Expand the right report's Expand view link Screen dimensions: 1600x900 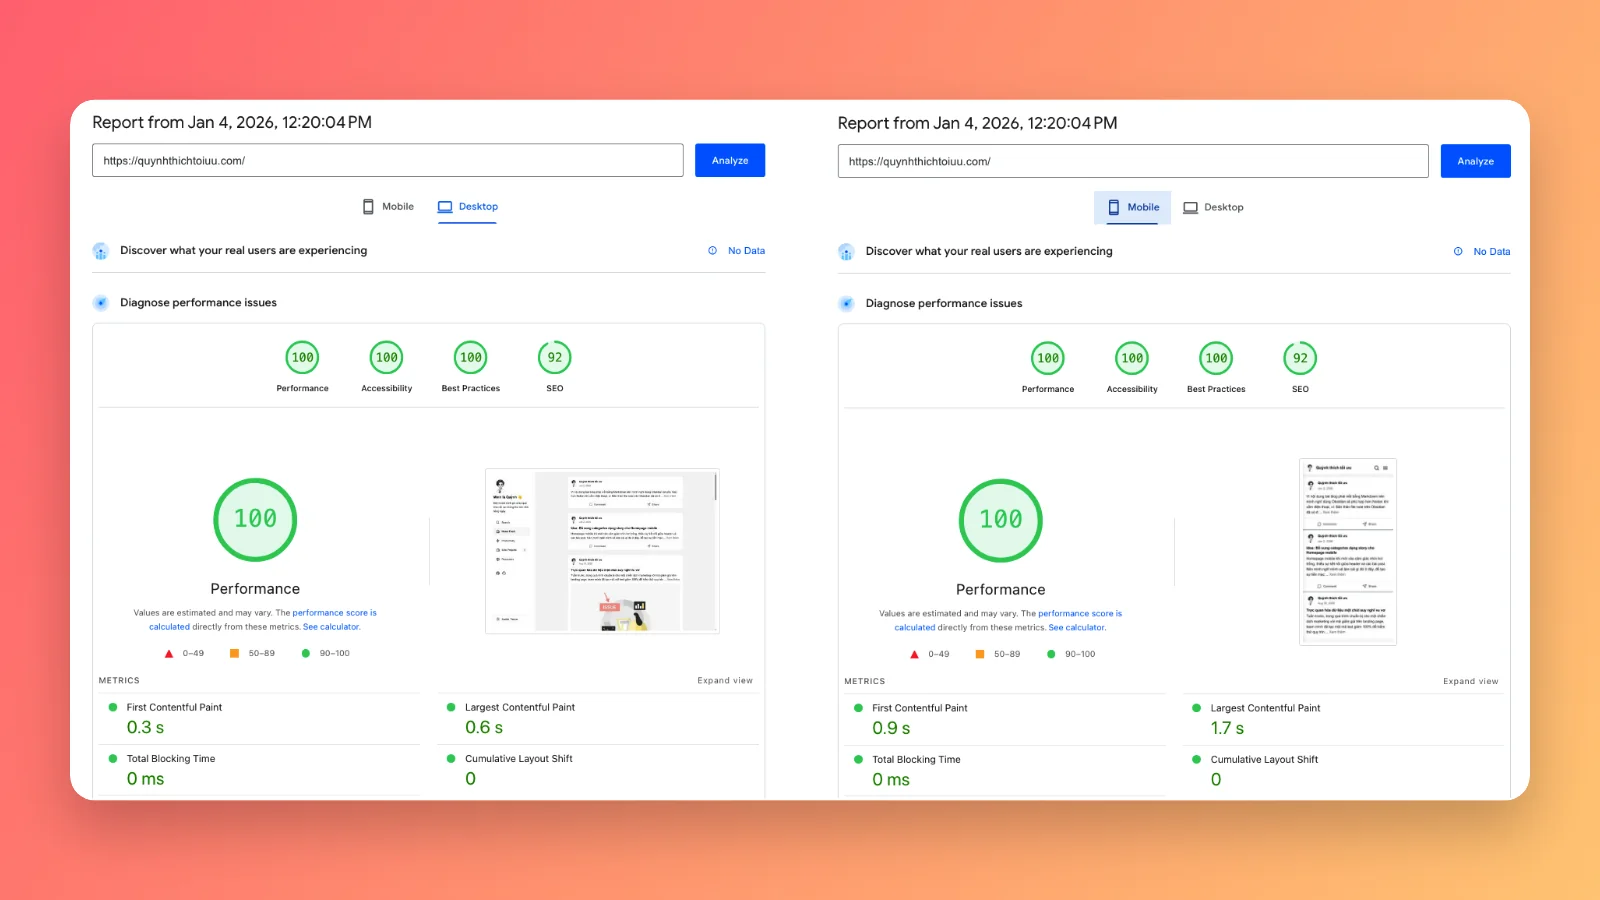coord(1470,681)
